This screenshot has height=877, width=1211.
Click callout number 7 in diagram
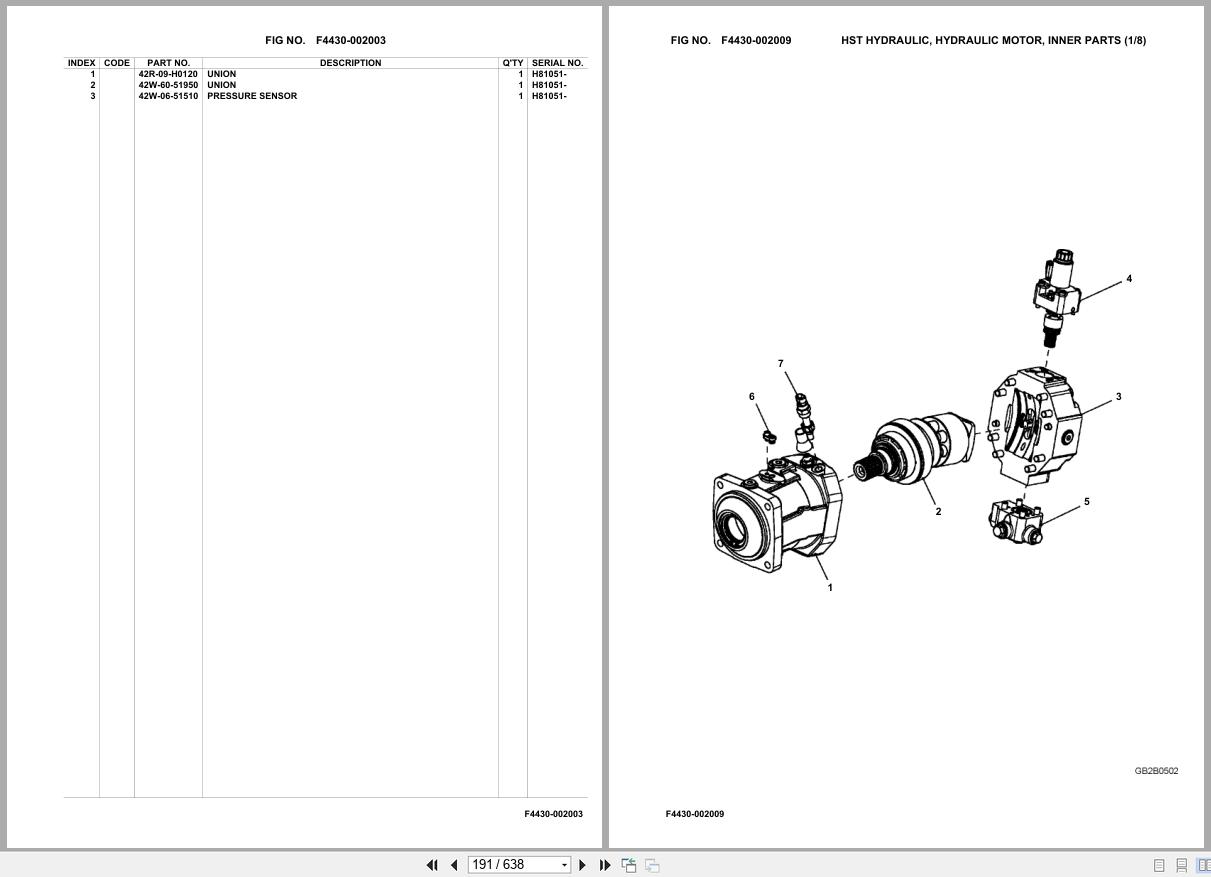point(781,364)
